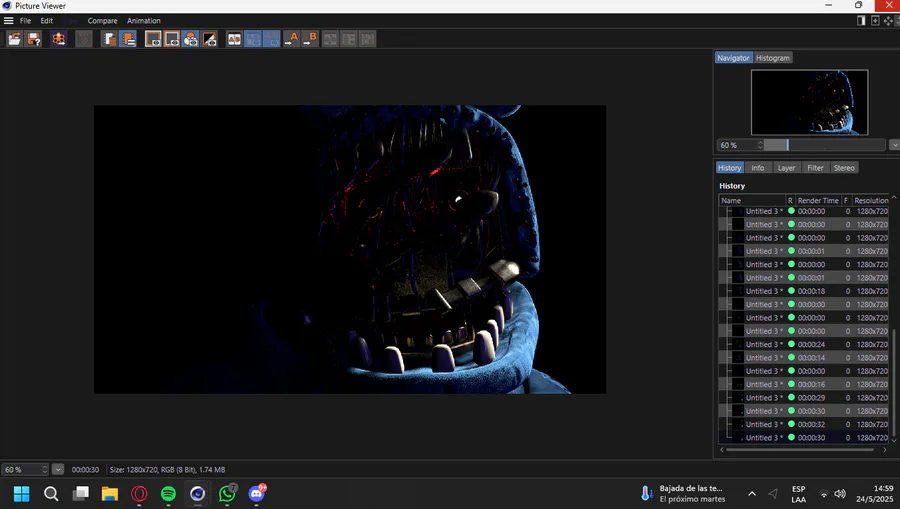The image size is (900, 509).
Task: Click the Remove Image icon
Action: pyautogui.click(x=109, y=39)
